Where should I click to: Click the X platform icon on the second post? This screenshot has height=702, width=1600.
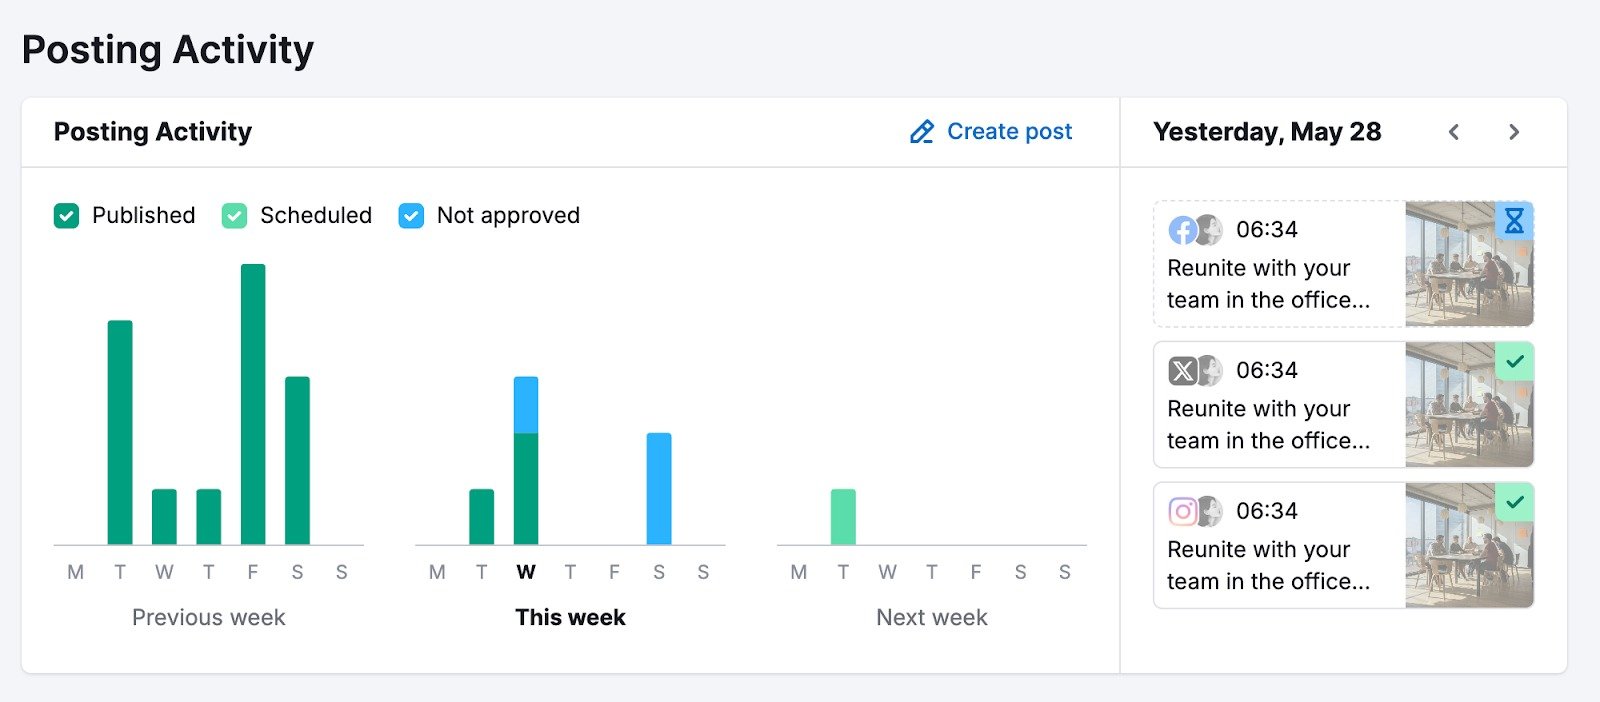1183,370
